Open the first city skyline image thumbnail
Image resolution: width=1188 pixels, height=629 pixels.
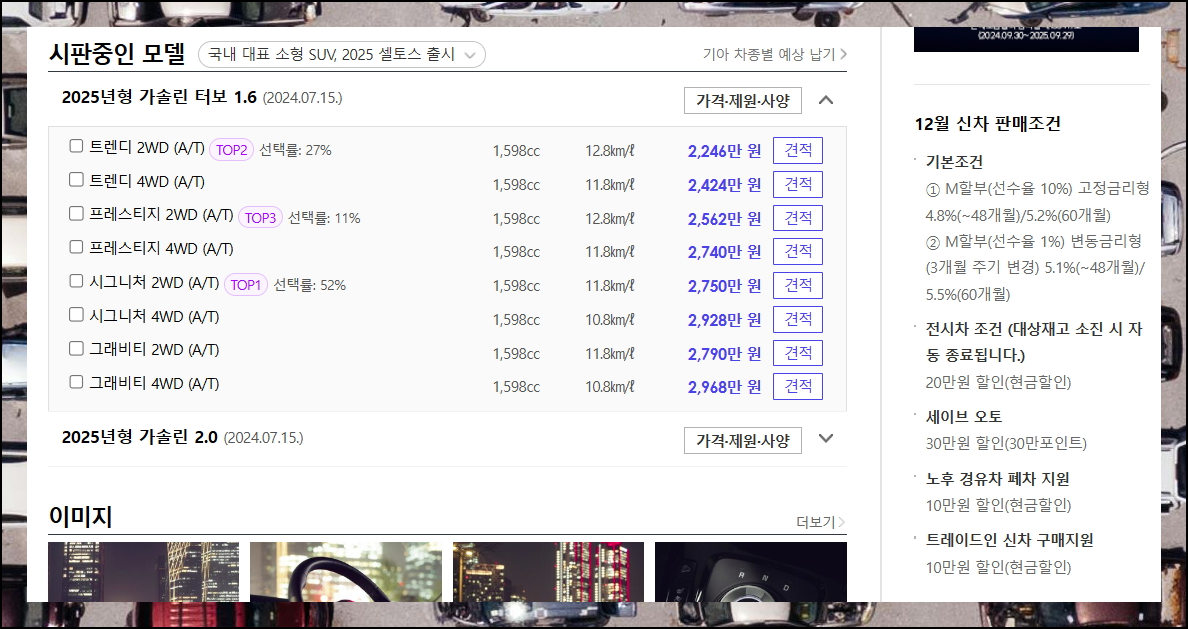pyautogui.click(x=143, y=571)
